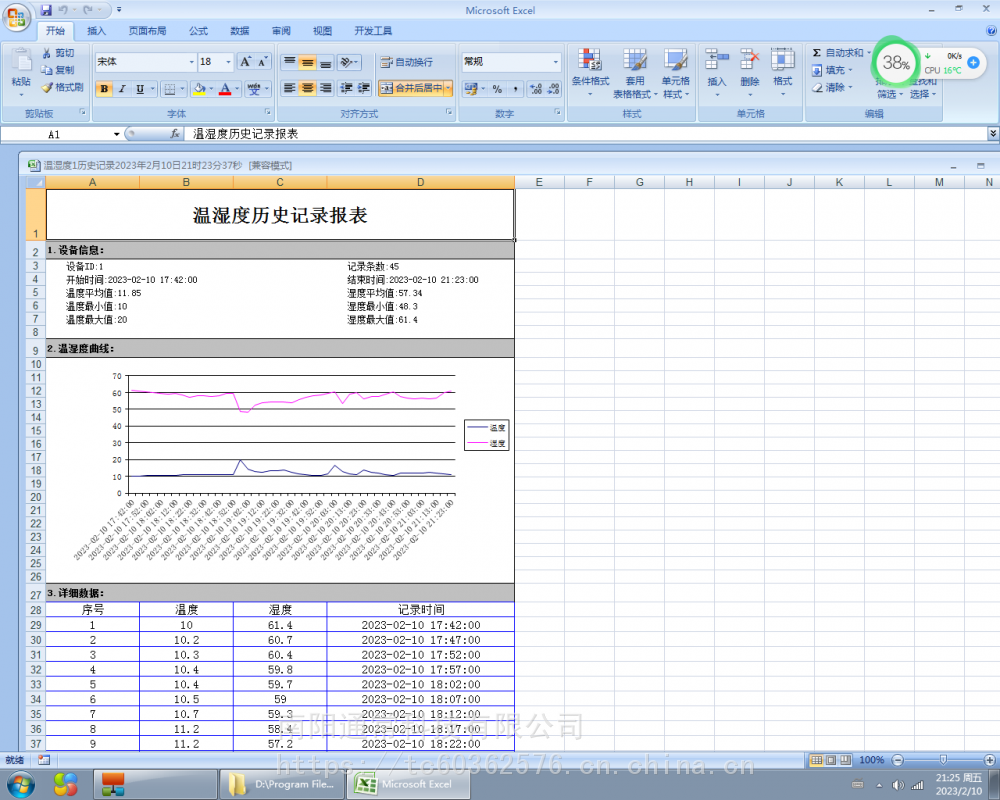Screen dimensions: 1000x800
Task: Open the 页面布局 (Page Layout) tab
Action: [147, 31]
